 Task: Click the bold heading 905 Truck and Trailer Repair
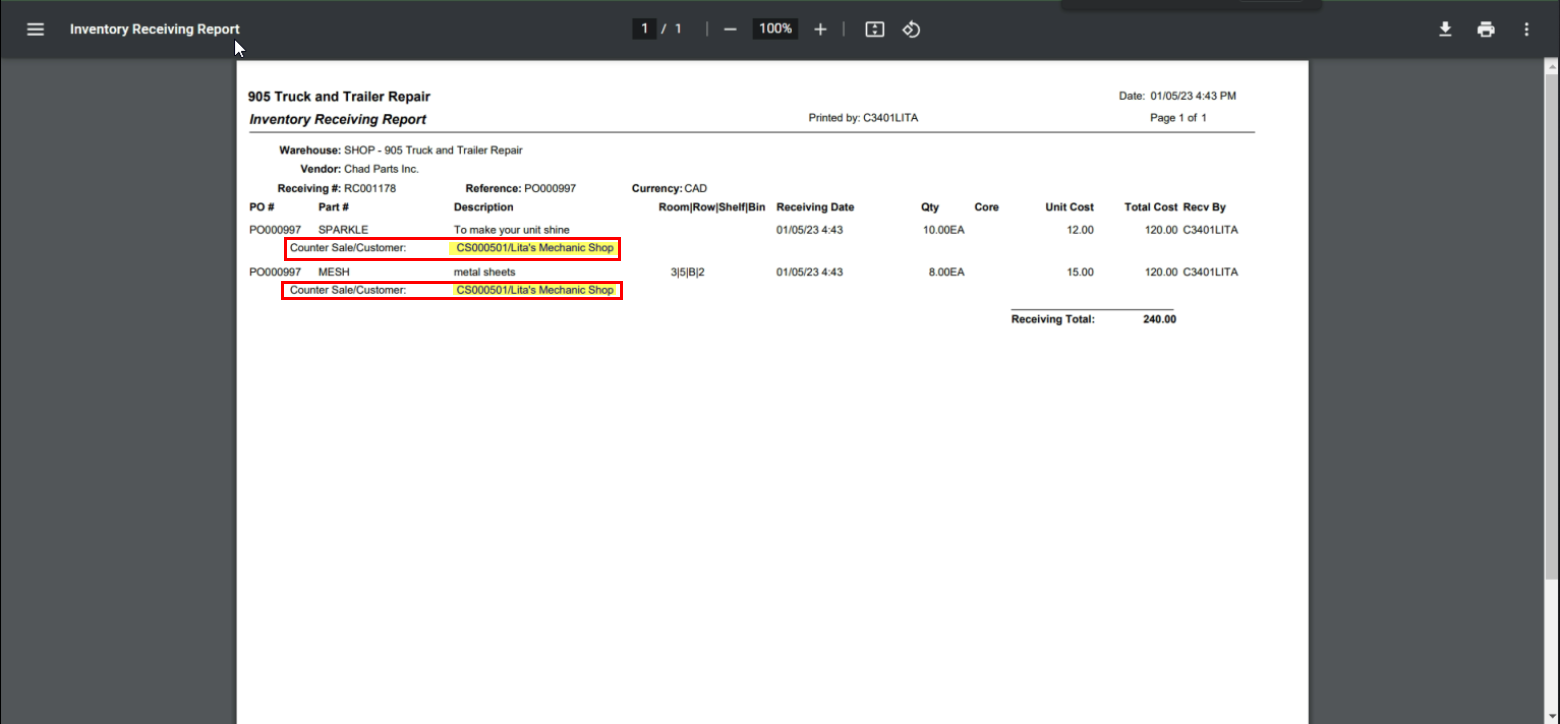340,97
